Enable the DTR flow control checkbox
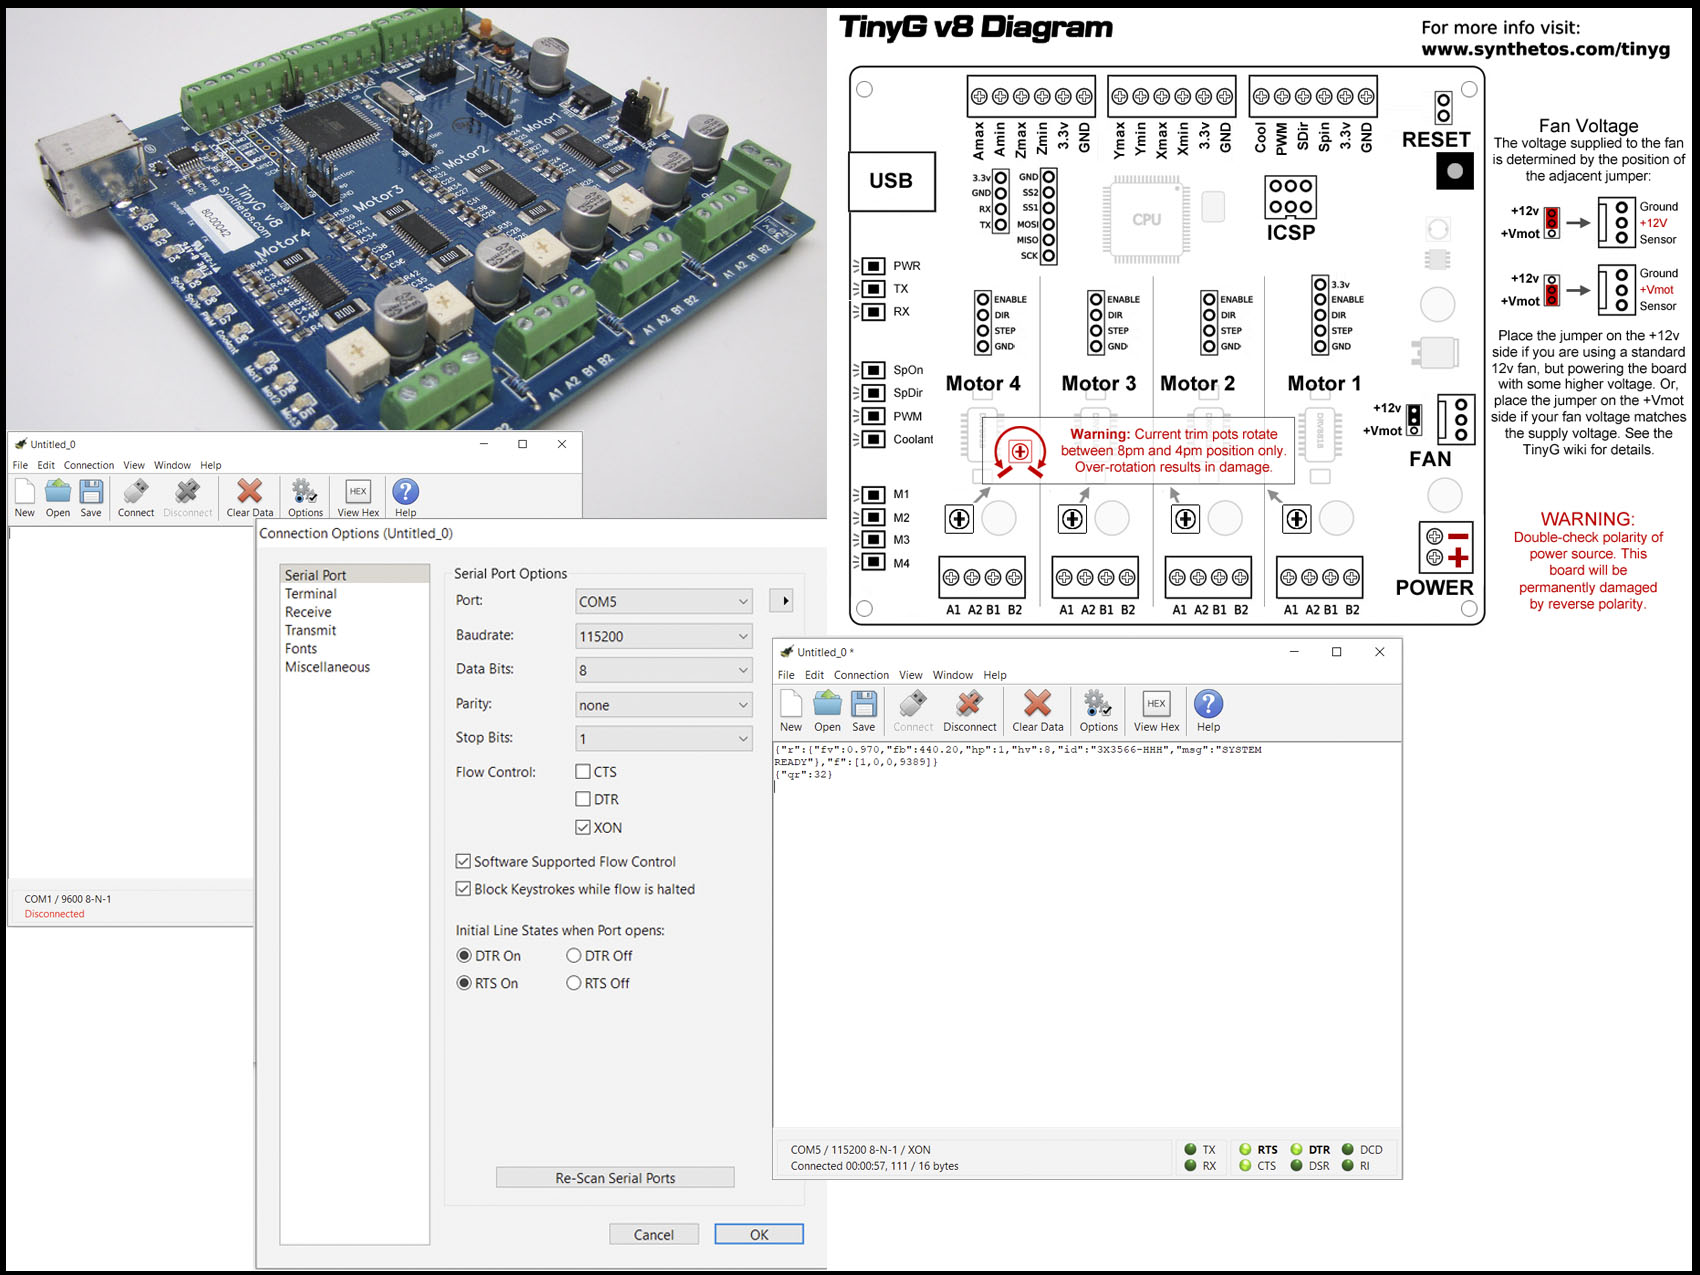Image resolution: width=1700 pixels, height=1275 pixels. pyautogui.click(x=583, y=799)
